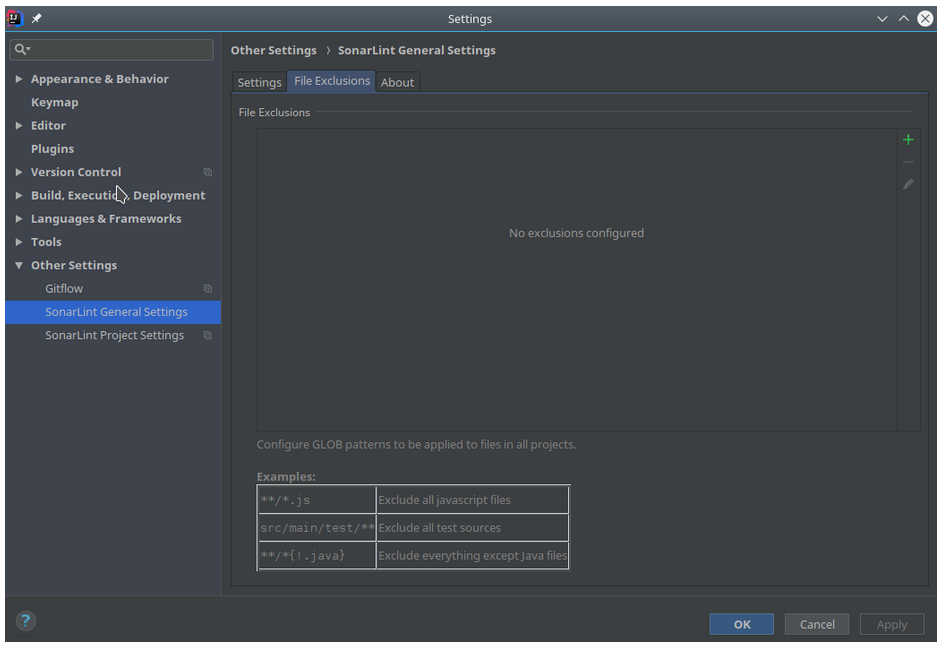
Task: Click project-level icon beside SonarLint Project Settings
Action: [x=208, y=335]
